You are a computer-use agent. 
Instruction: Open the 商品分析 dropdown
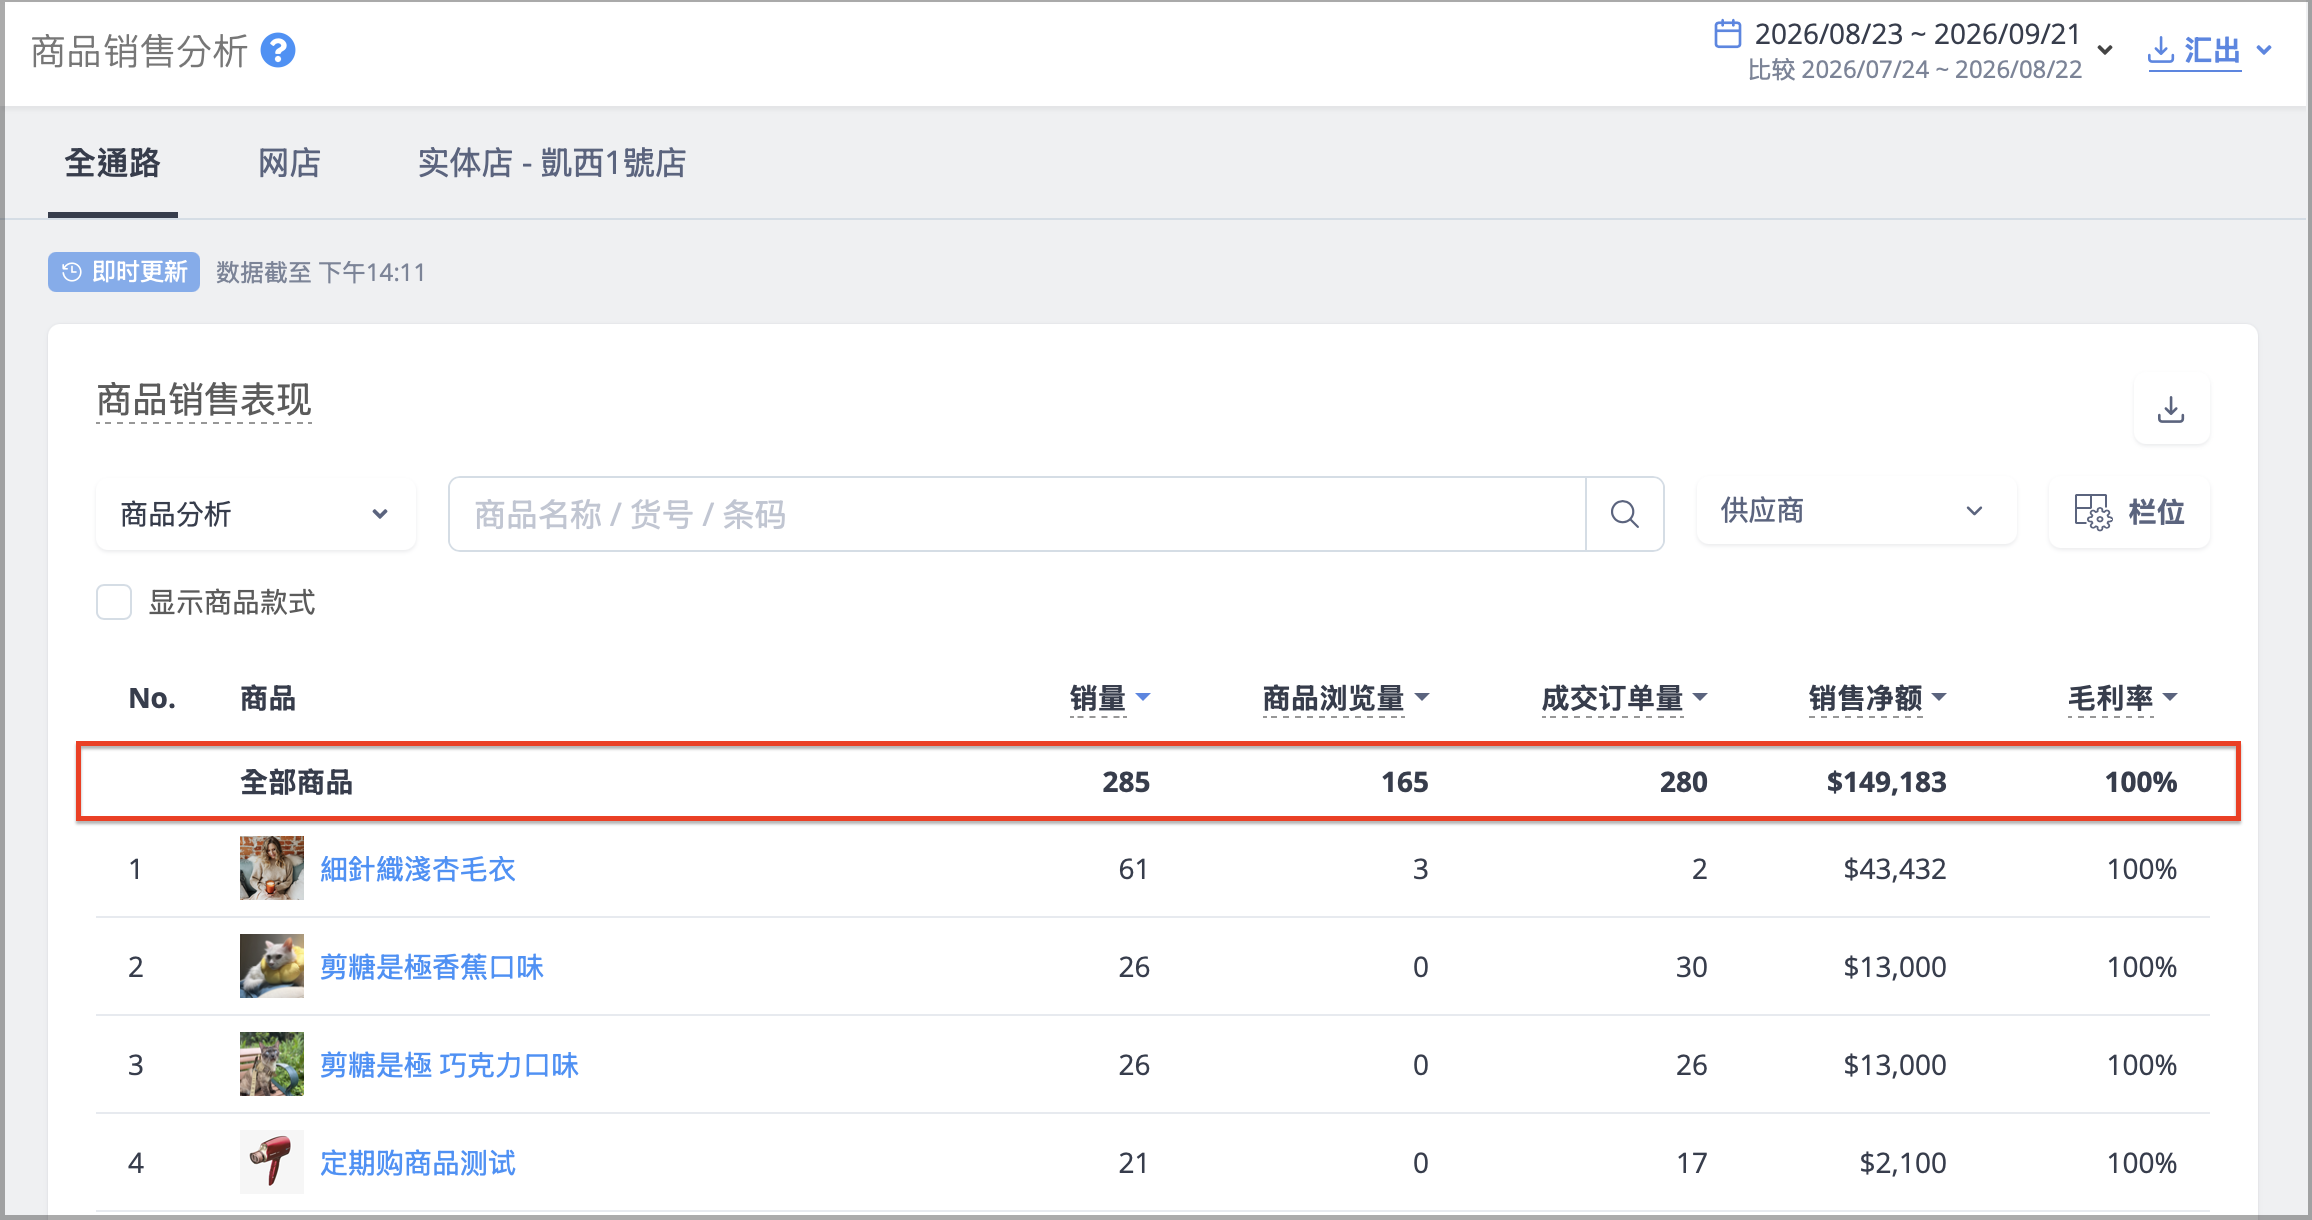(x=256, y=514)
